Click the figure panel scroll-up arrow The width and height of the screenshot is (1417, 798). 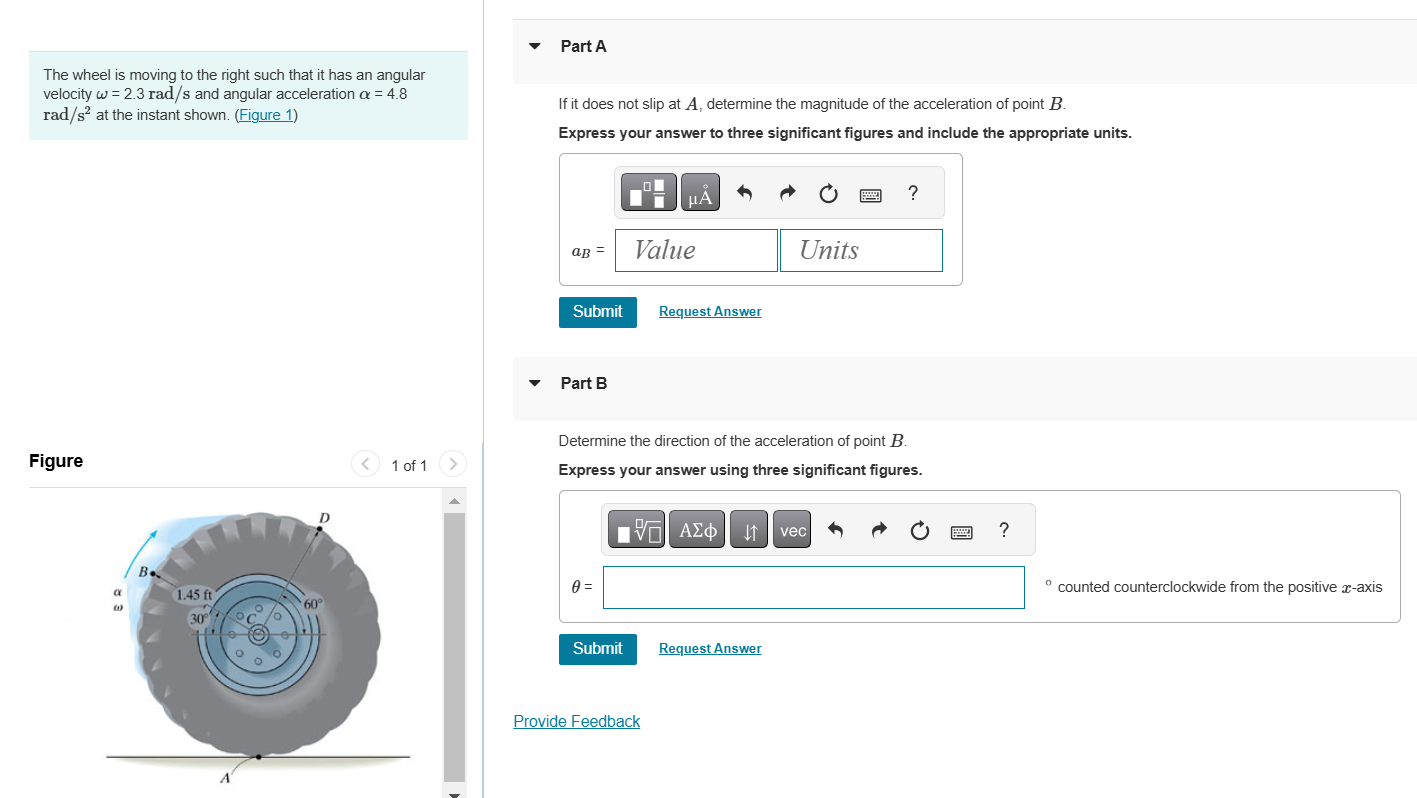pos(454,500)
